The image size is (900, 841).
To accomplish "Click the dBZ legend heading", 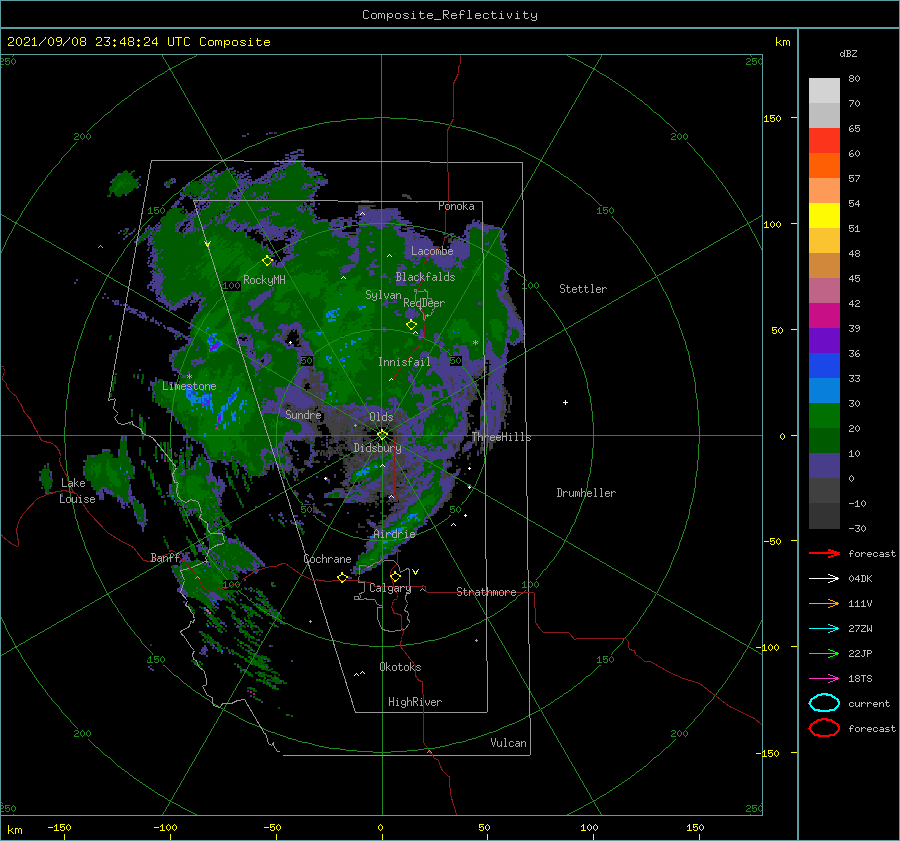I will click(848, 53).
